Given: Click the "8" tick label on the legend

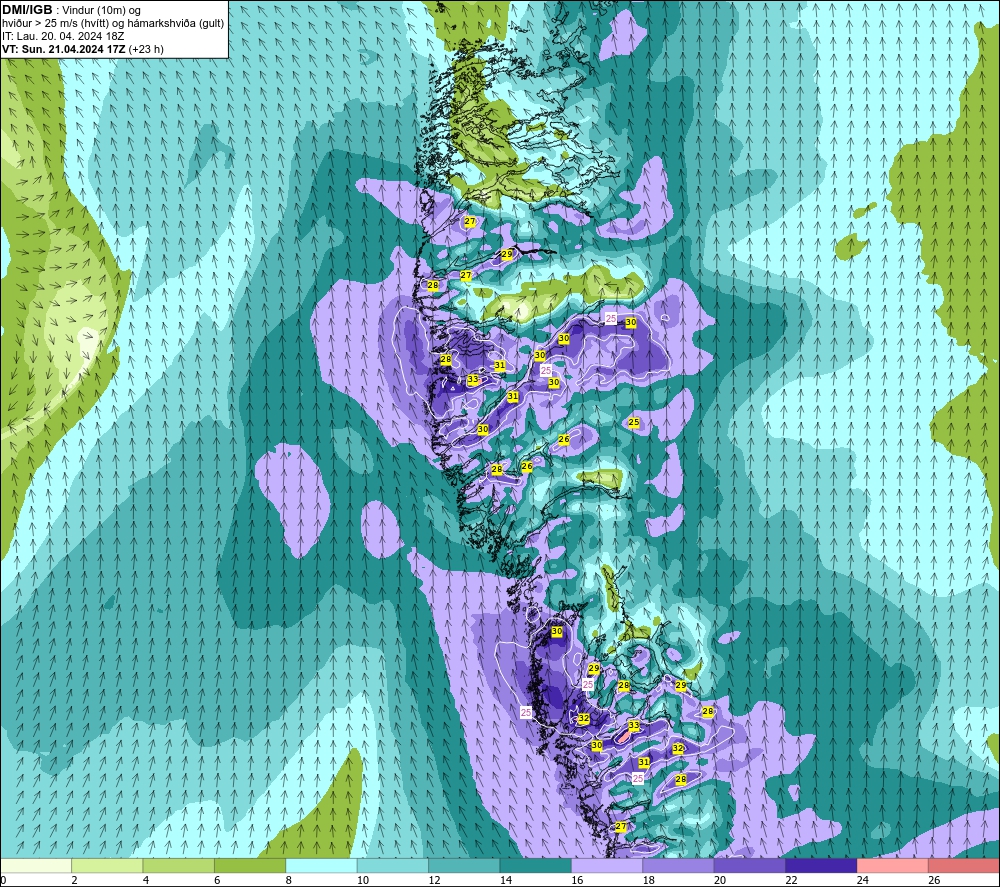Looking at the screenshot, I should tap(289, 880).
